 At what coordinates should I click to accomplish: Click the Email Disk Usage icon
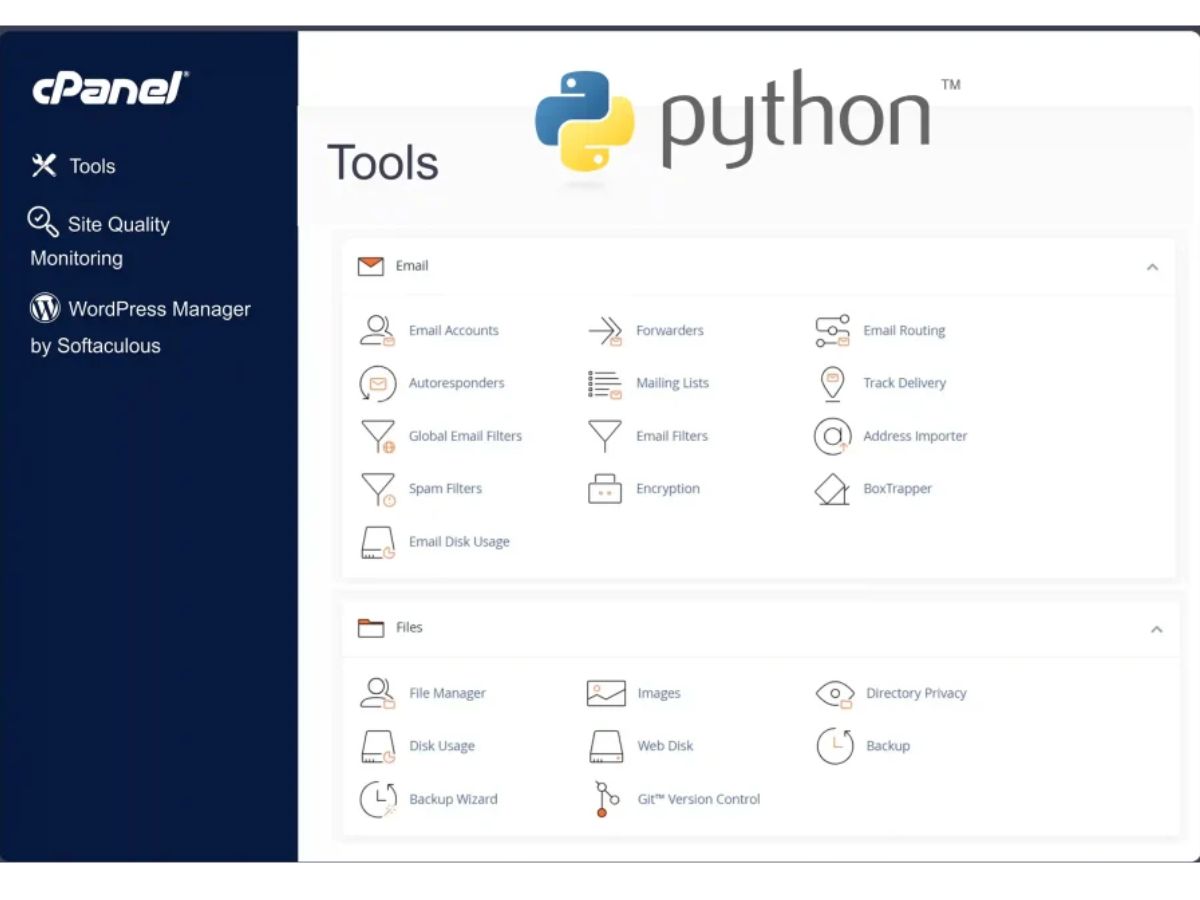tap(378, 543)
